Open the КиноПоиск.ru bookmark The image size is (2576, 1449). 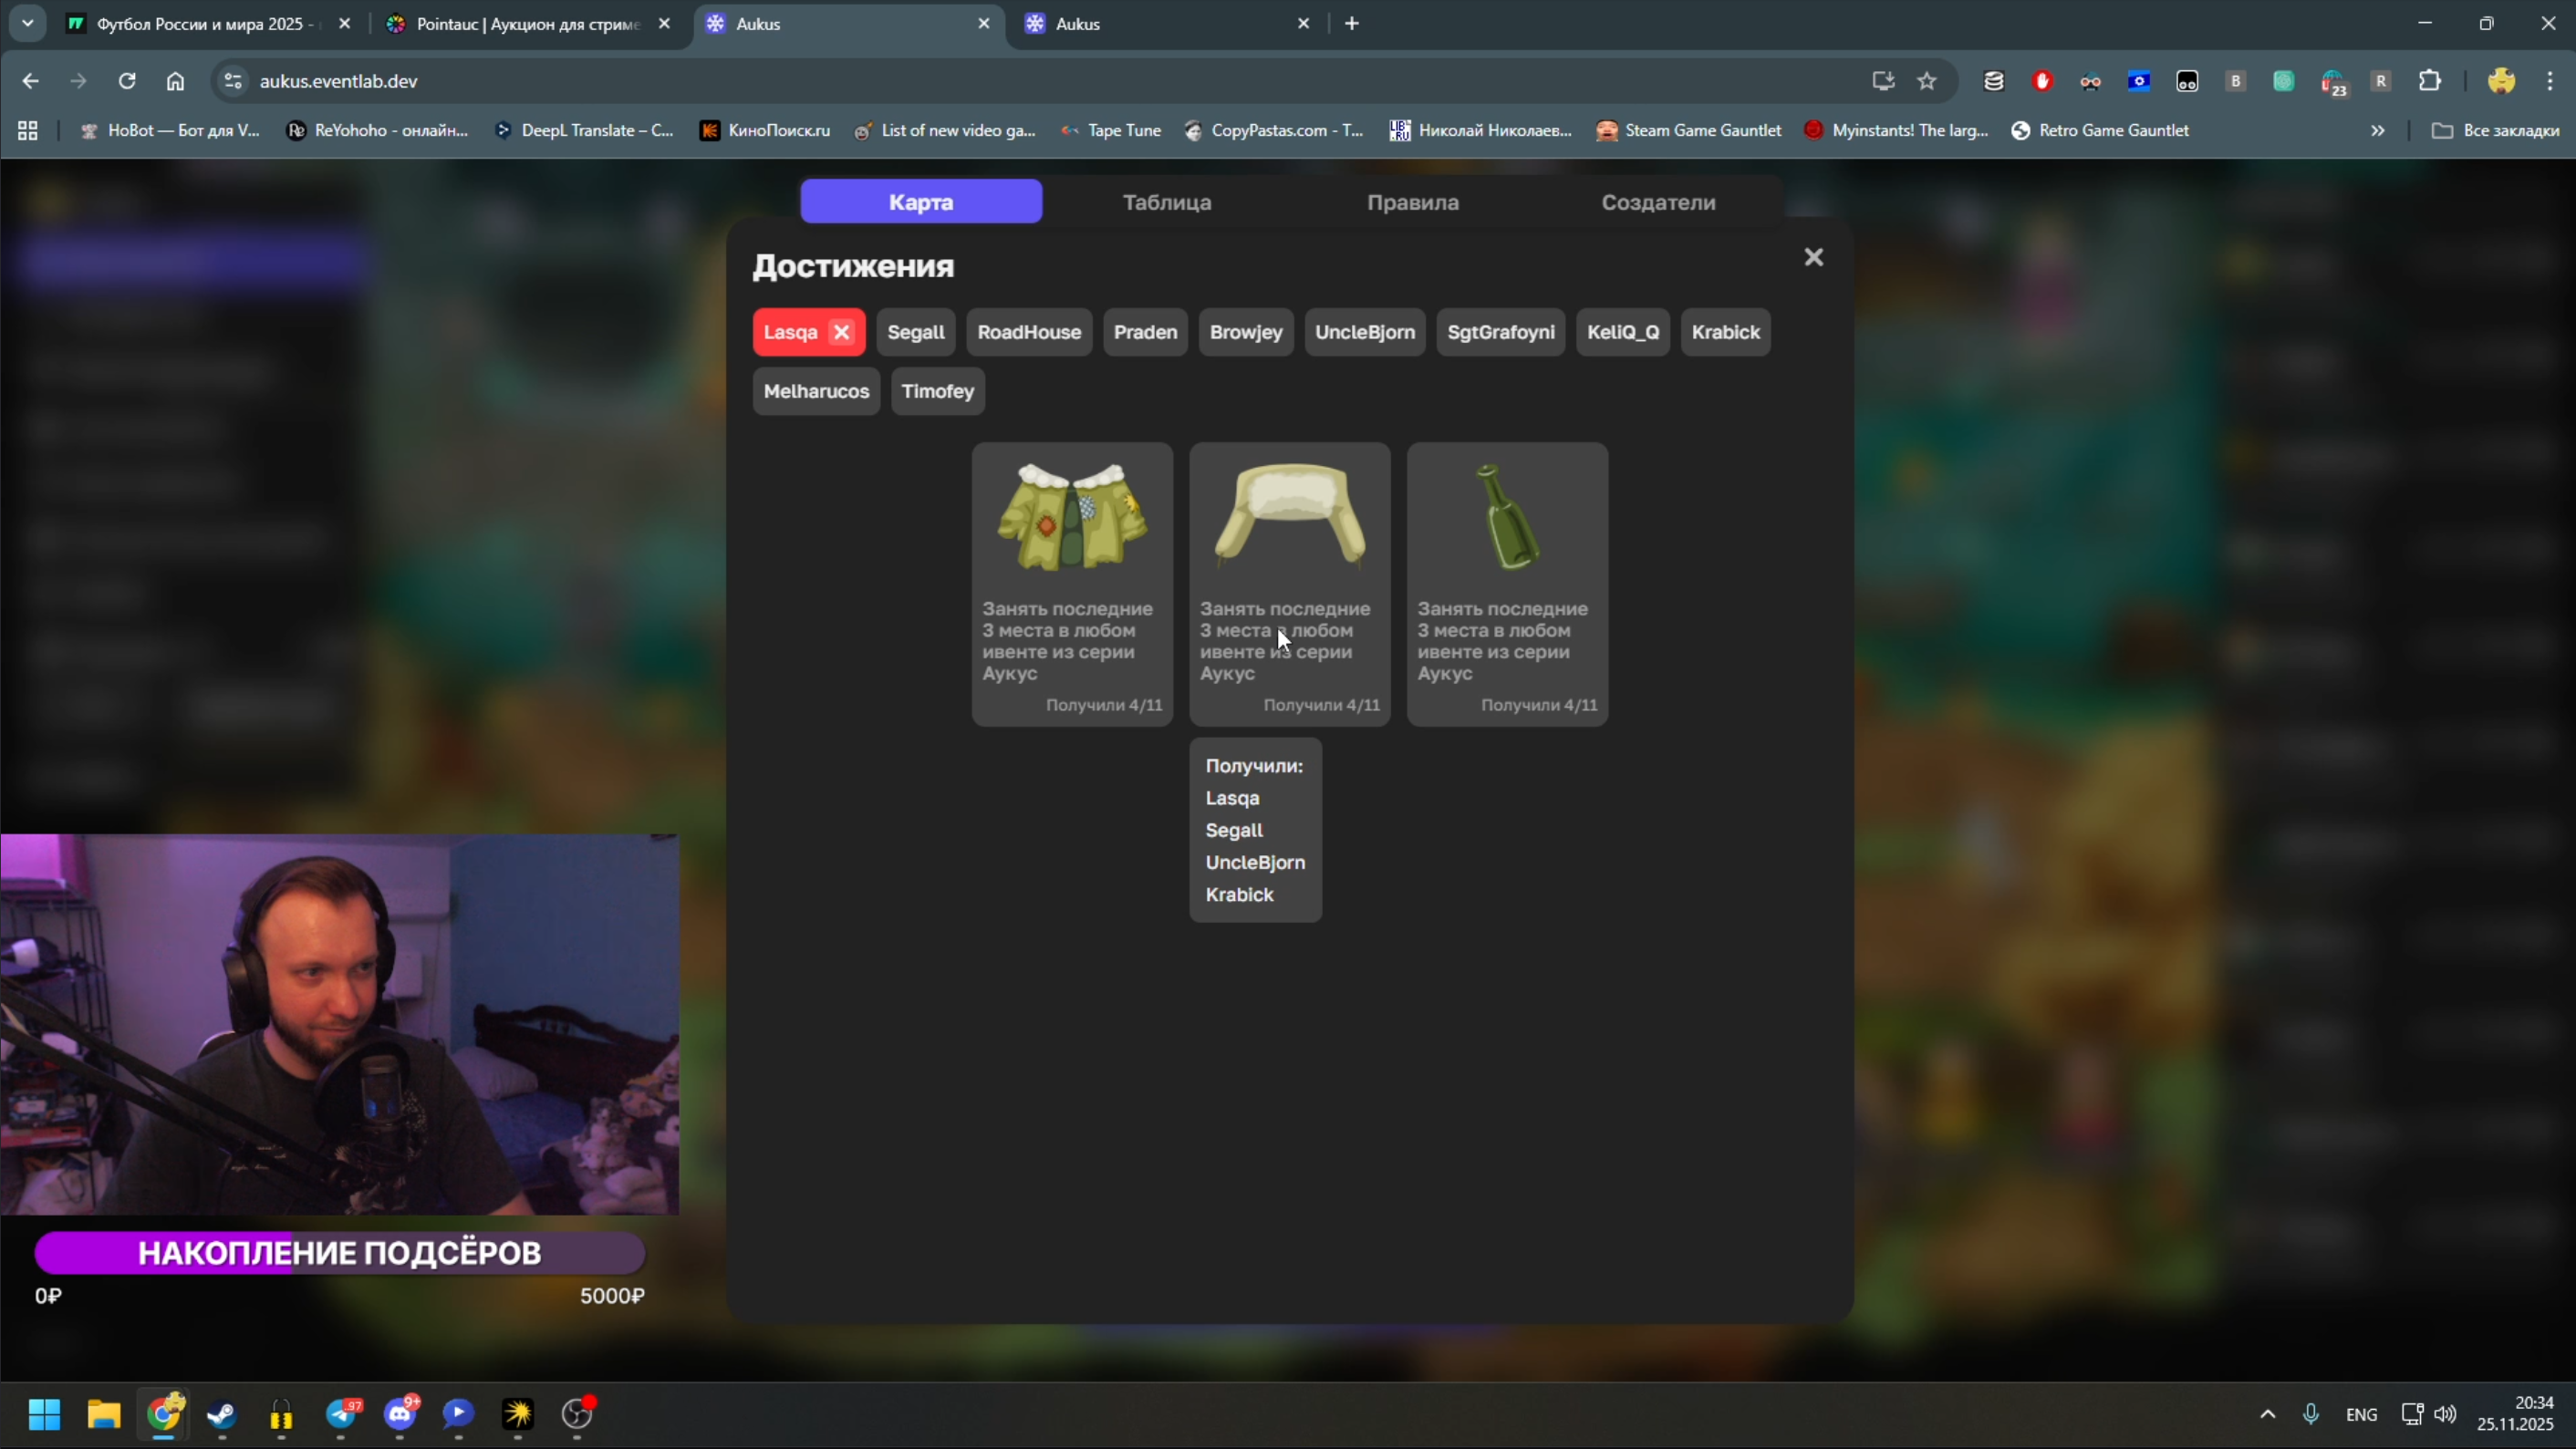[x=765, y=131]
